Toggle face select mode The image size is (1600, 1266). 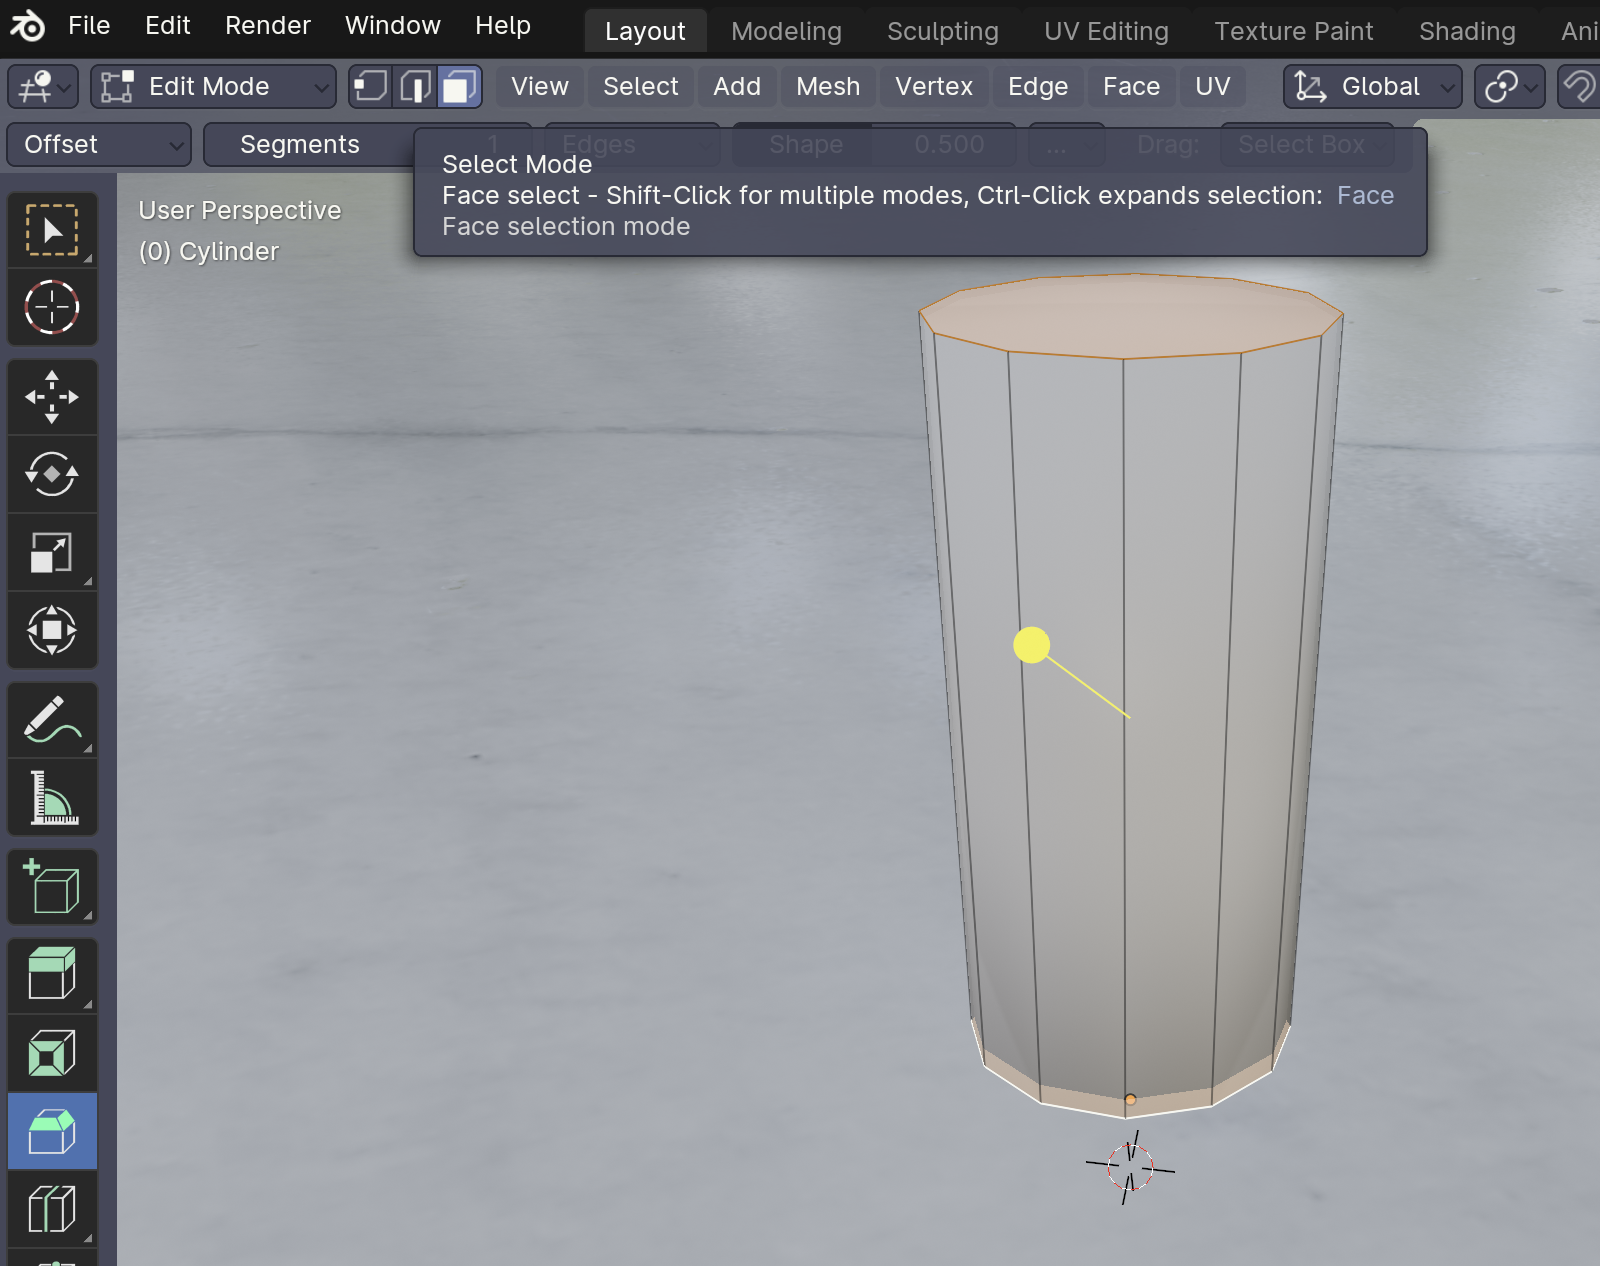coord(459,87)
